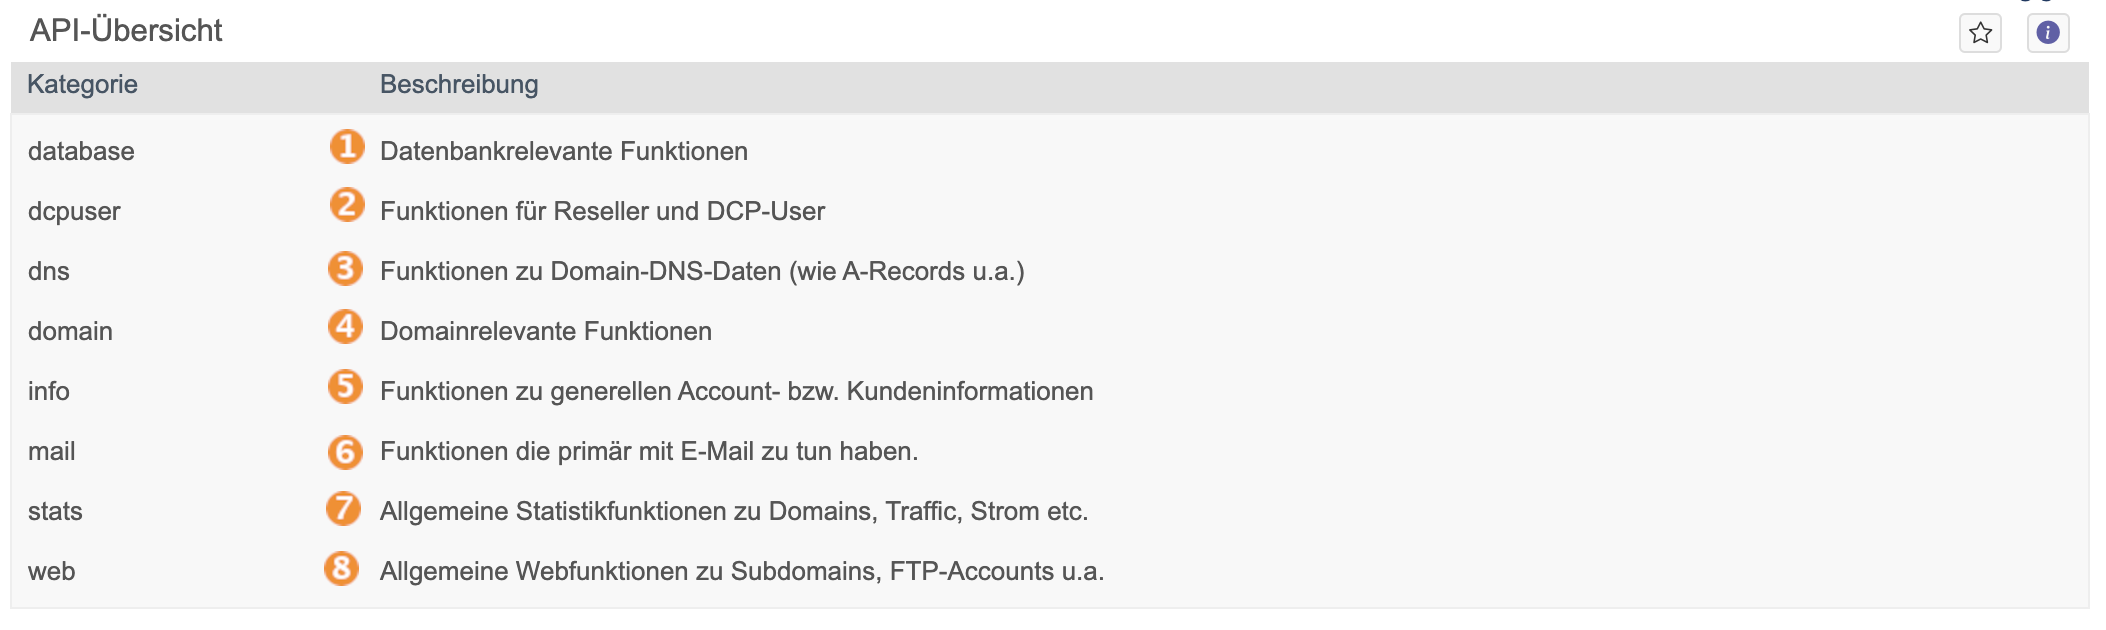The image size is (2106, 630).
Task: Click the star favorite icon
Action: tap(1980, 33)
